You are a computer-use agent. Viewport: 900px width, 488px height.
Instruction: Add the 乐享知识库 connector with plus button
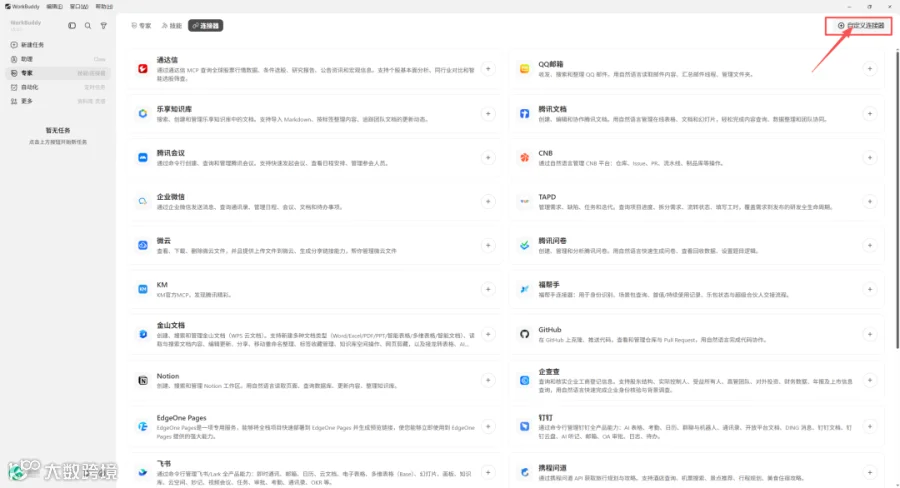(488, 114)
